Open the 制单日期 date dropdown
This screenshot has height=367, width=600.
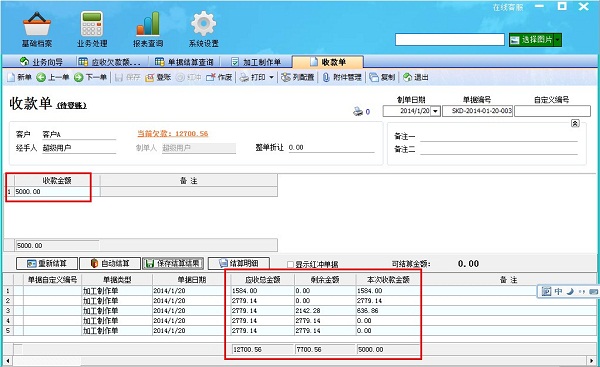click(x=435, y=111)
